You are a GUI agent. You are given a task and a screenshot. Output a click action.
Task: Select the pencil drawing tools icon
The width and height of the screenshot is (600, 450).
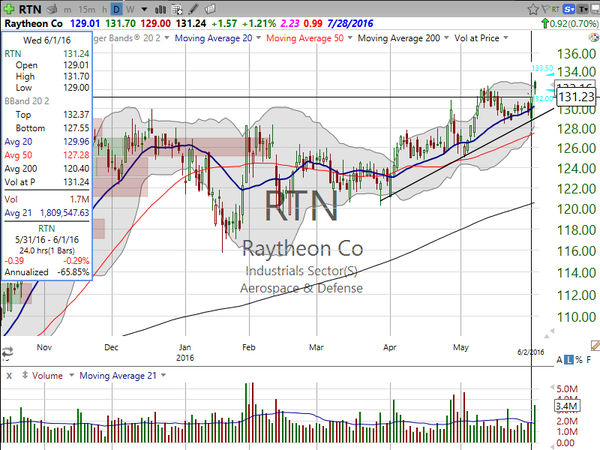click(194, 9)
